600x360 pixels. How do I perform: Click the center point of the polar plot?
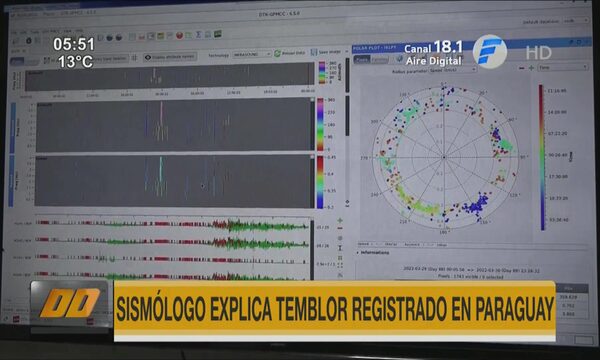pyautogui.click(x=444, y=157)
